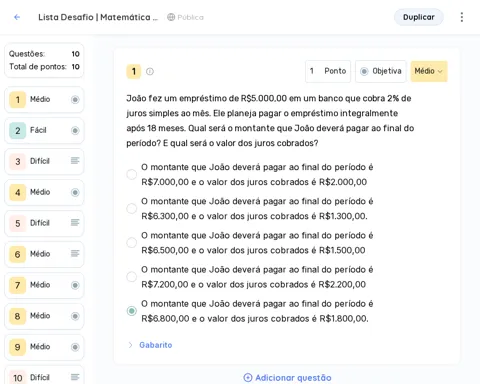This screenshot has width=480, height=384.
Task: Click the Duplicar button
Action: (x=419, y=17)
